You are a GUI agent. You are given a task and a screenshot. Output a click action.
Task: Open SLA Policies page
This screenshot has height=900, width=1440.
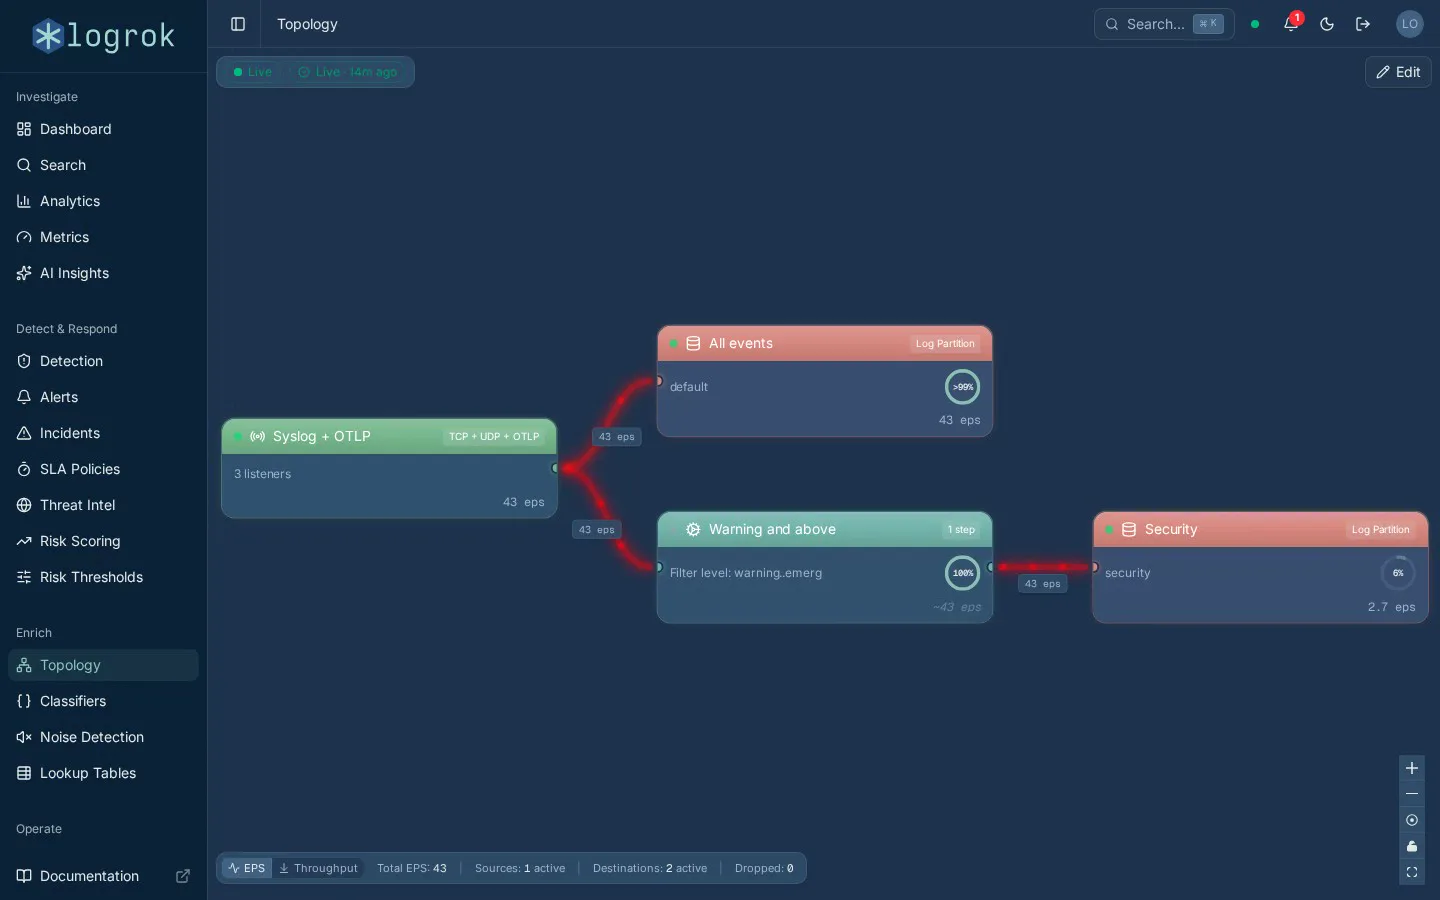tap(104, 469)
